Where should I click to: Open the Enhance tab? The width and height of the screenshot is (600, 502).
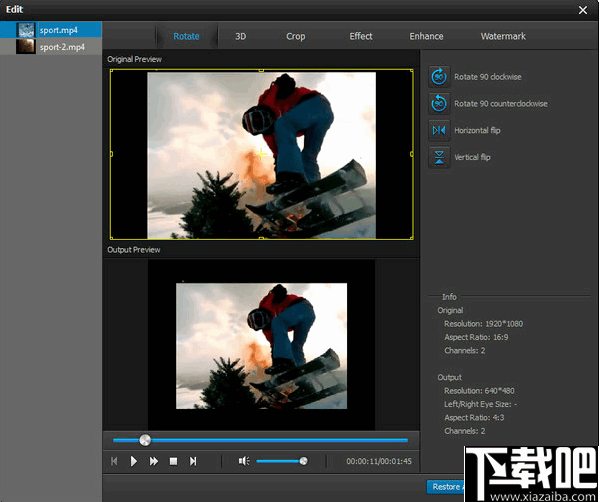(x=426, y=36)
